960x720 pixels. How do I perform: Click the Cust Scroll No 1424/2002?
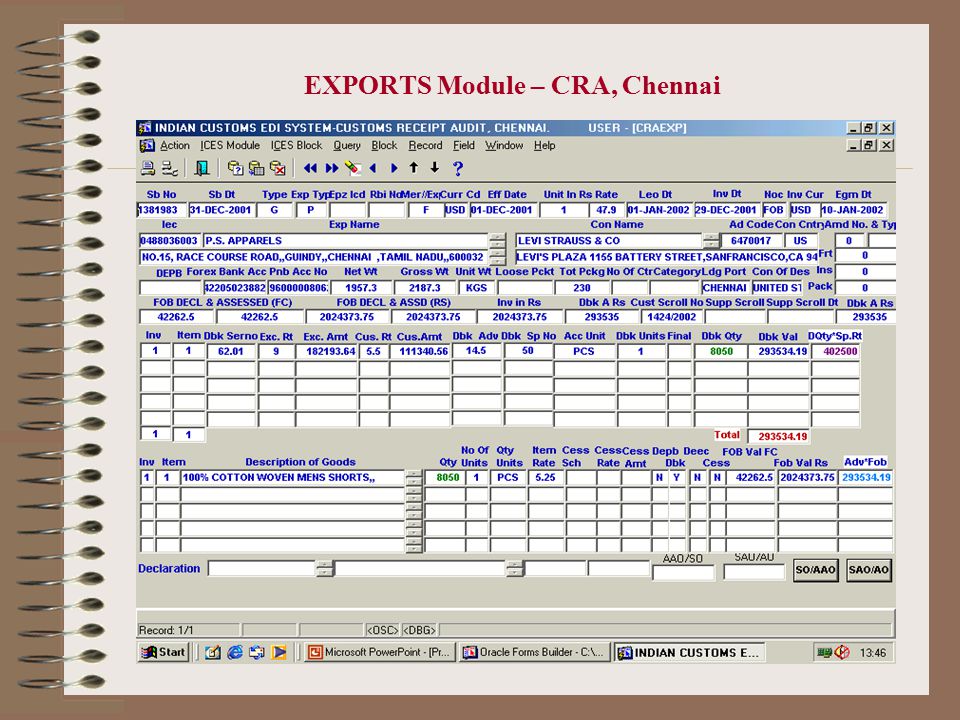pyautogui.click(x=672, y=317)
